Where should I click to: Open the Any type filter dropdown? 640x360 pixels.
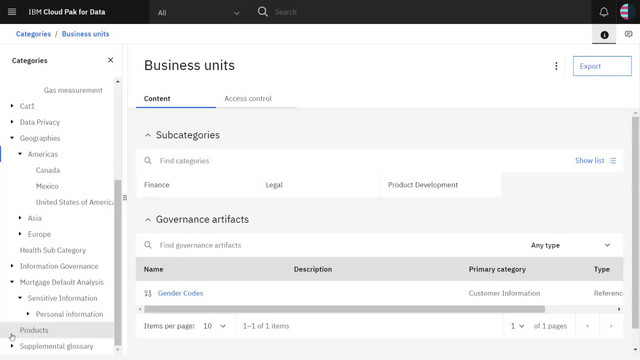[x=570, y=245]
